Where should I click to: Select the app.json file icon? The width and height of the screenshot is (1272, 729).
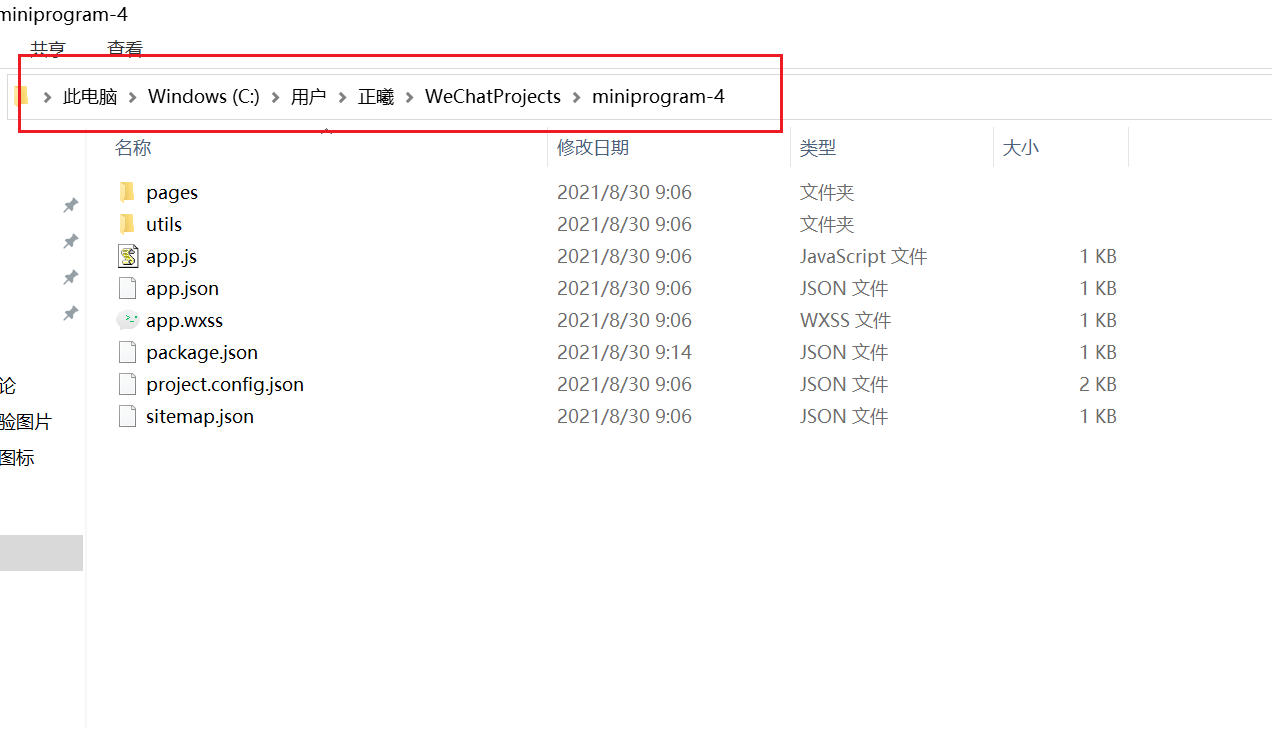point(128,288)
